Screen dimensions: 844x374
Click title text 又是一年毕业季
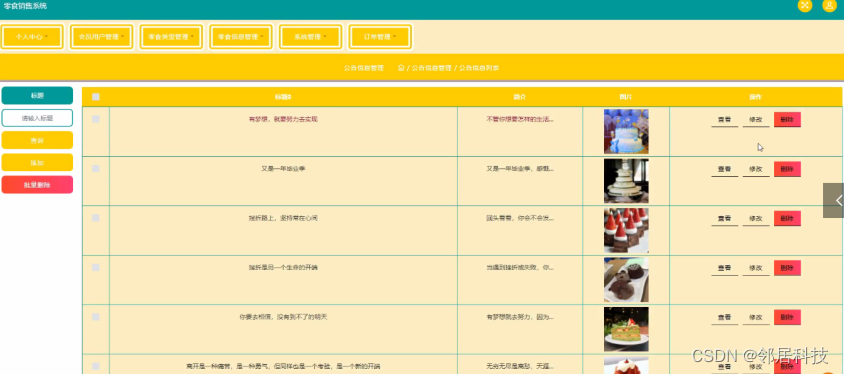point(283,169)
